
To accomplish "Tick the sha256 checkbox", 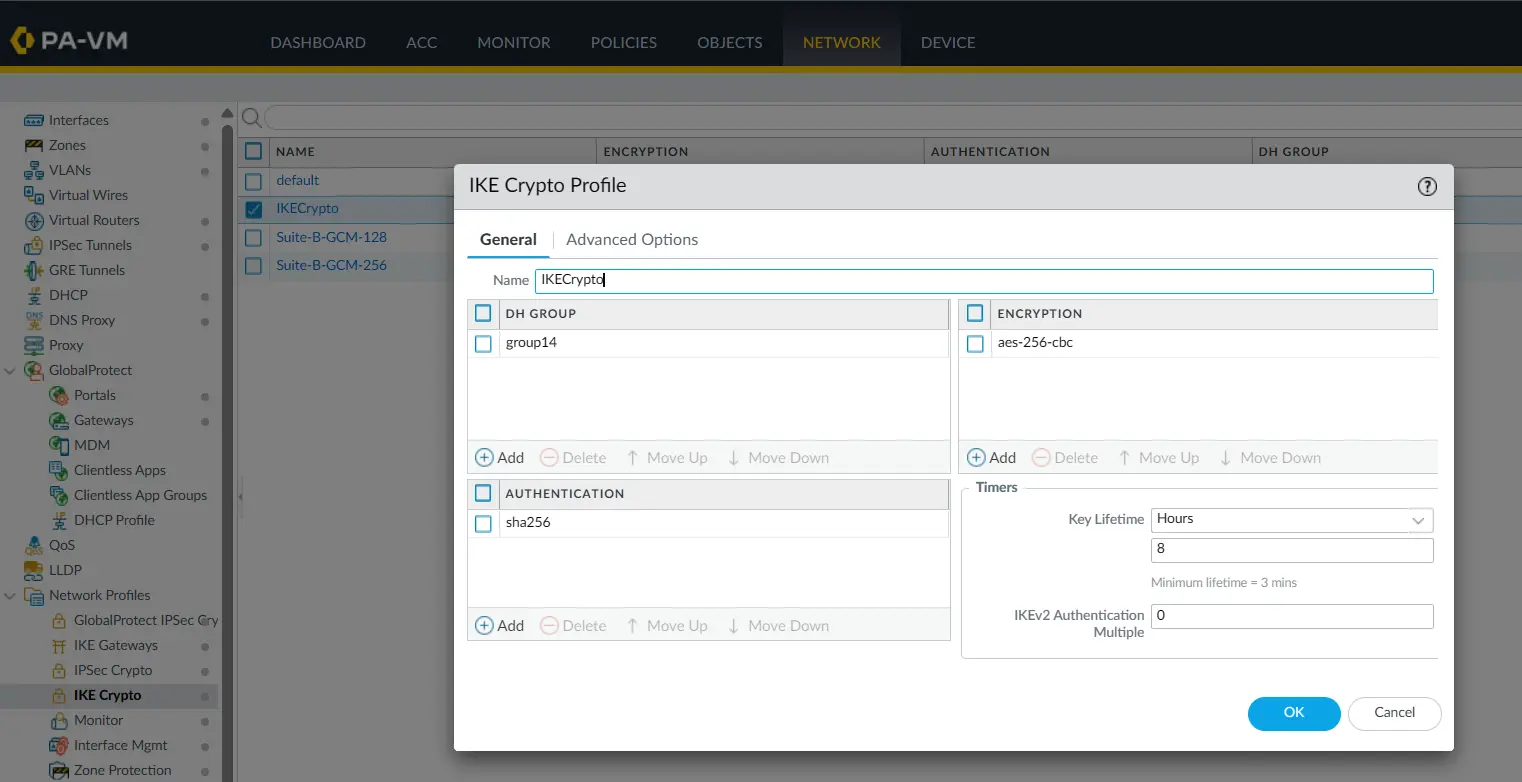I will click(483, 523).
